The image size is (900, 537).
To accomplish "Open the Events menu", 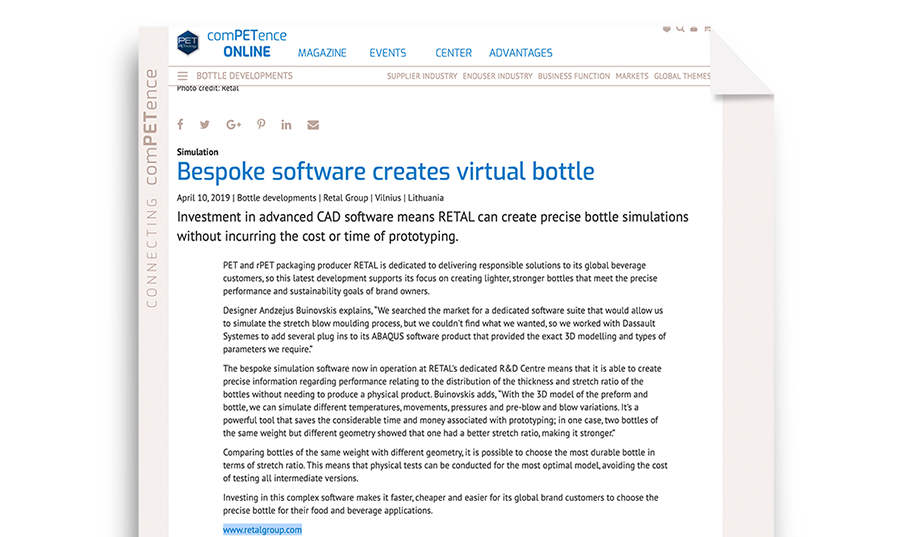I will point(388,53).
